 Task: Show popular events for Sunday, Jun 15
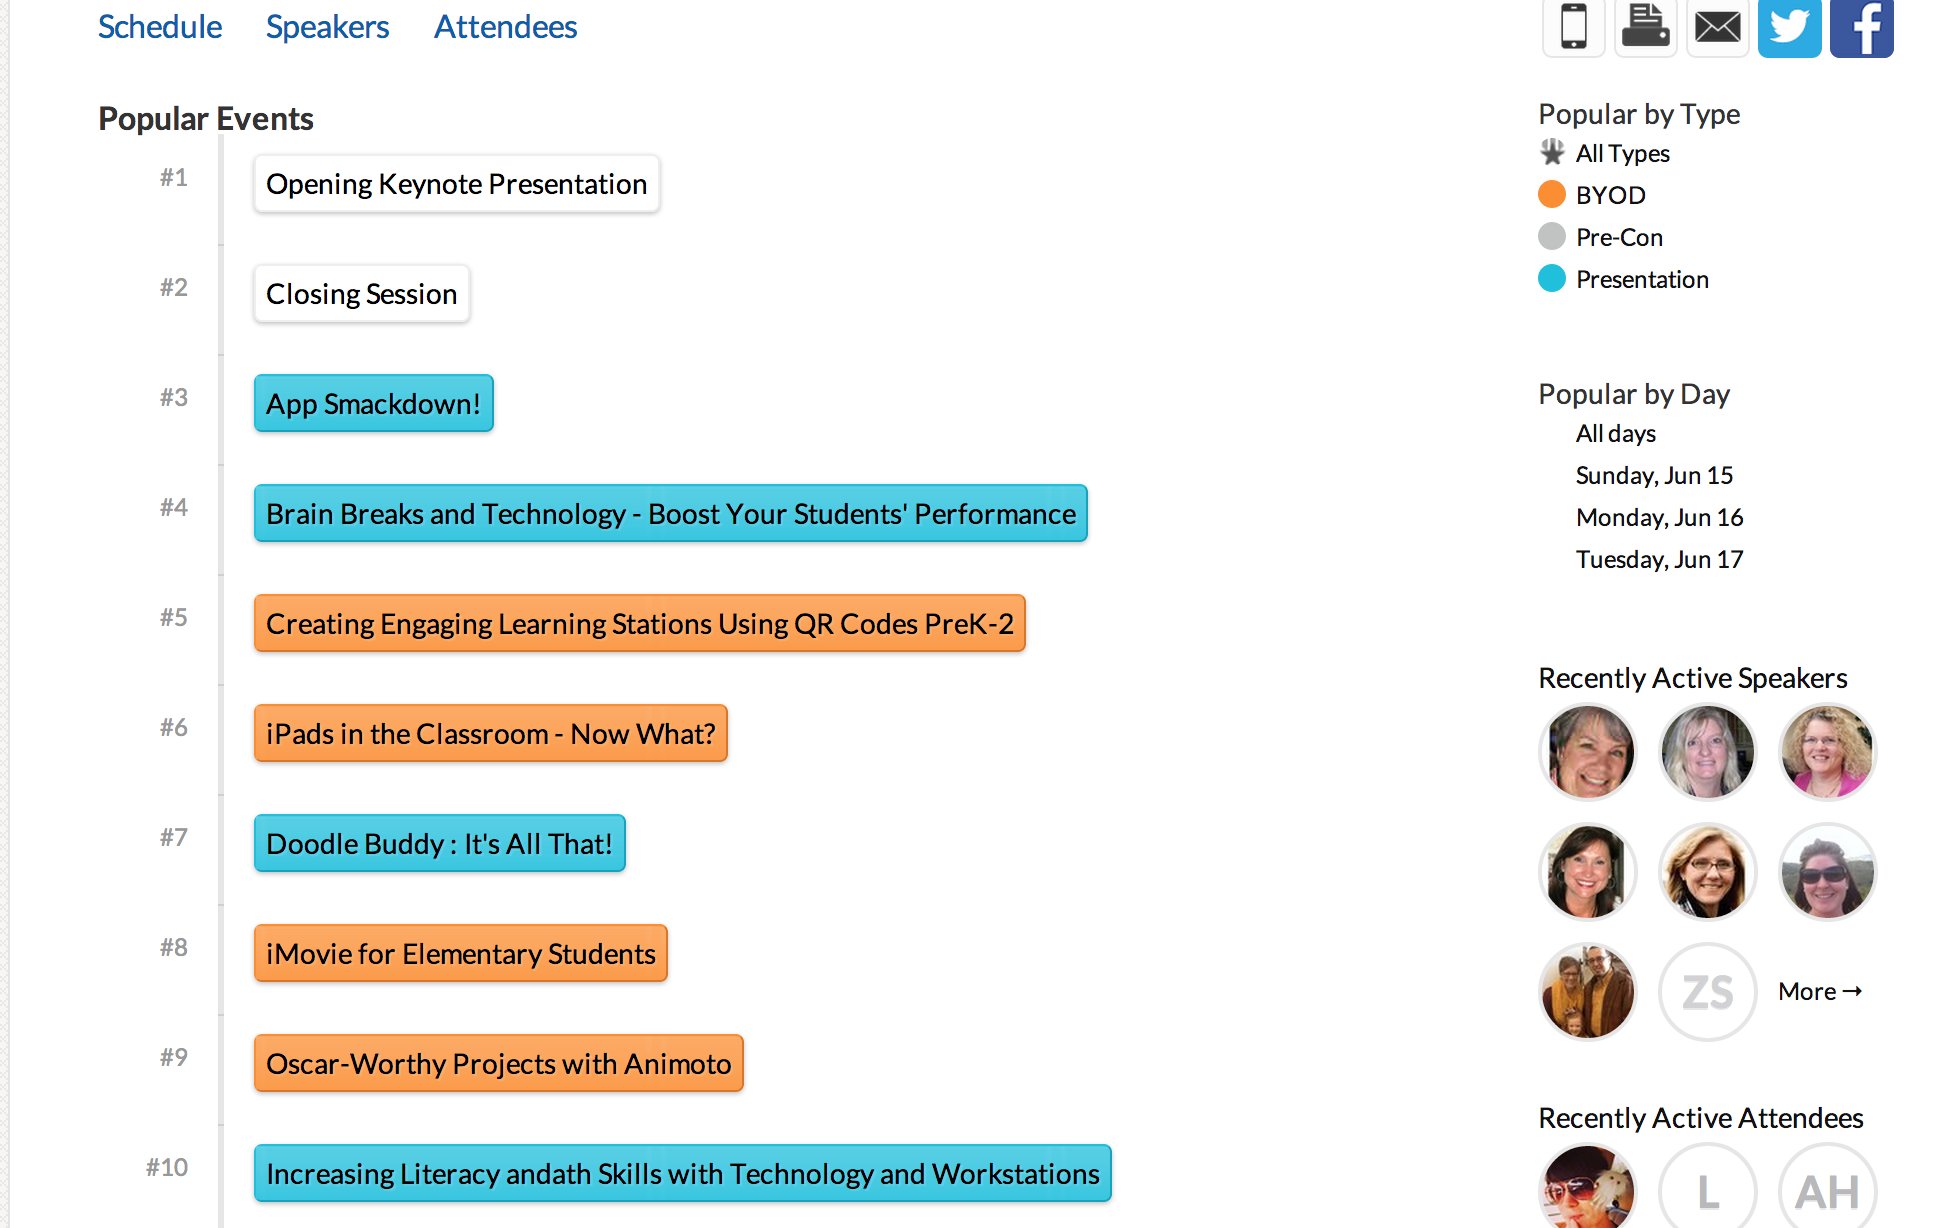(x=1654, y=475)
